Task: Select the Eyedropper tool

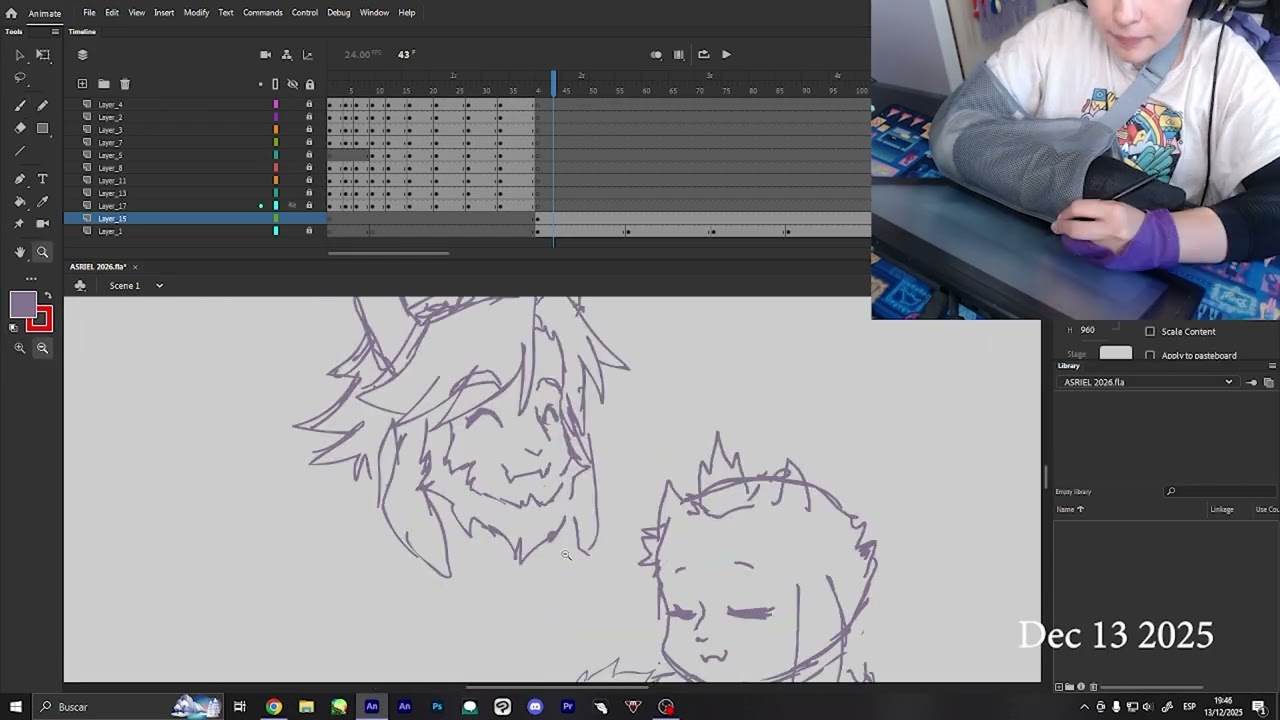Action: (43, 201)
